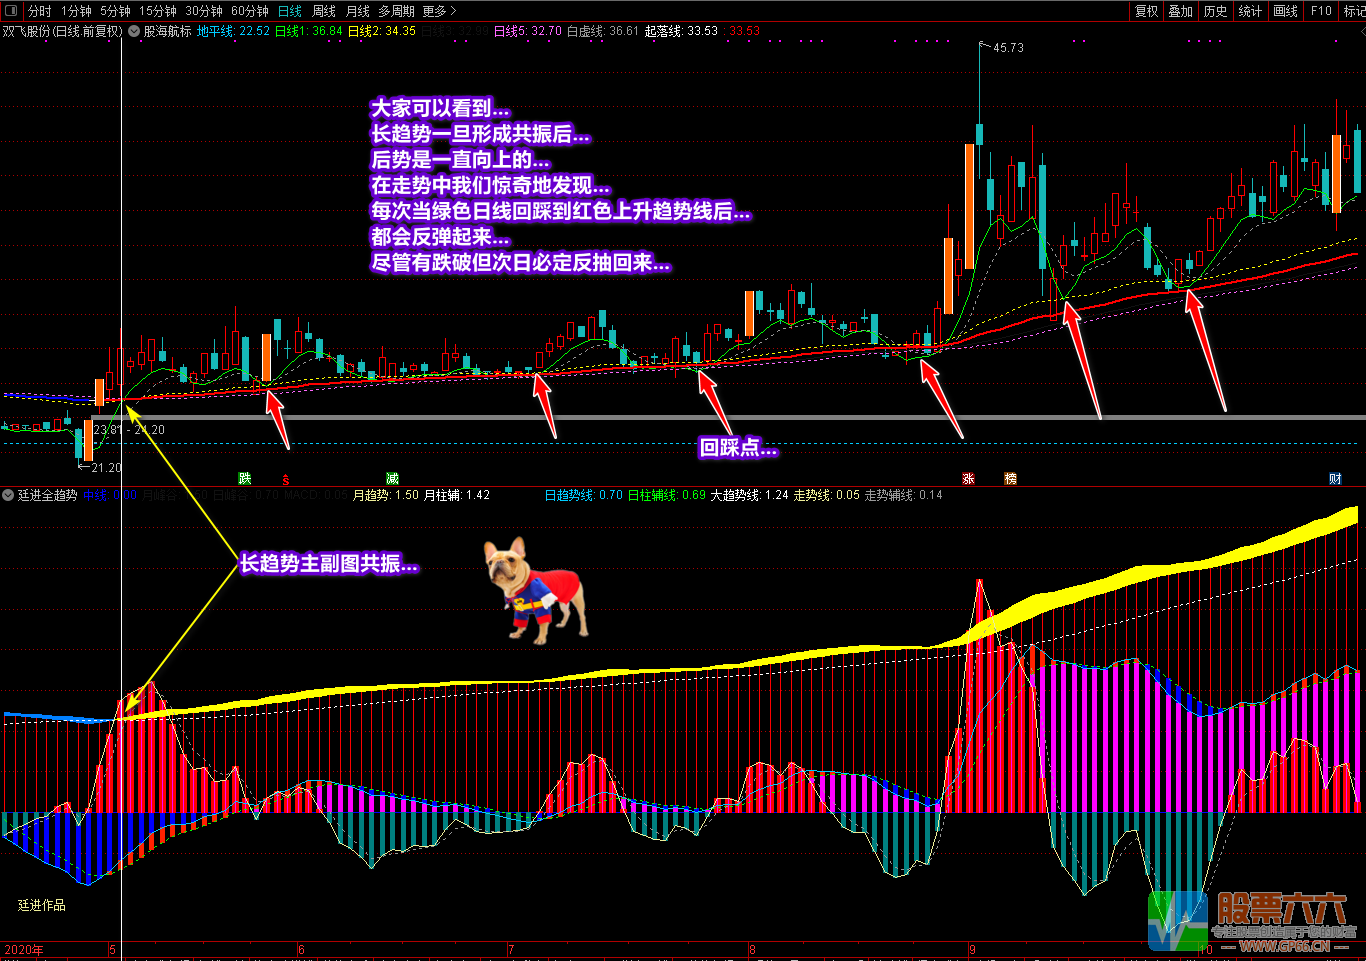
Task: Click the 月柱辅: 1.42 value
Action: pos(457,495)
